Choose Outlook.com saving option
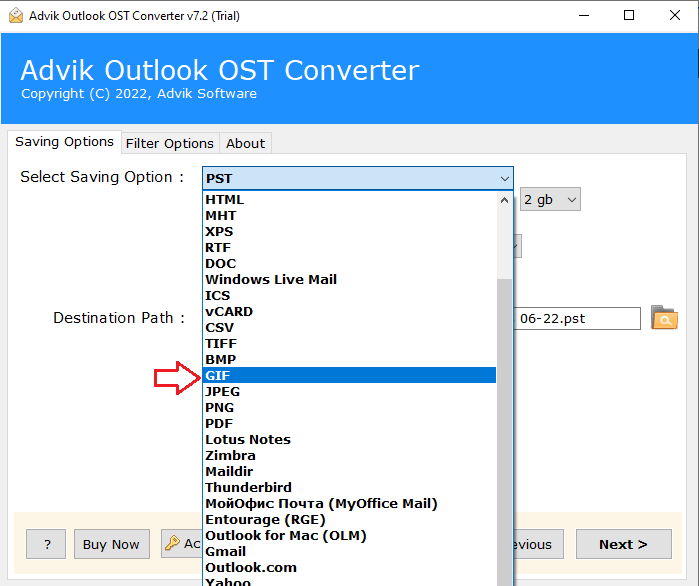Viewport: 699px width, 586px height. (x=350, y=568)
